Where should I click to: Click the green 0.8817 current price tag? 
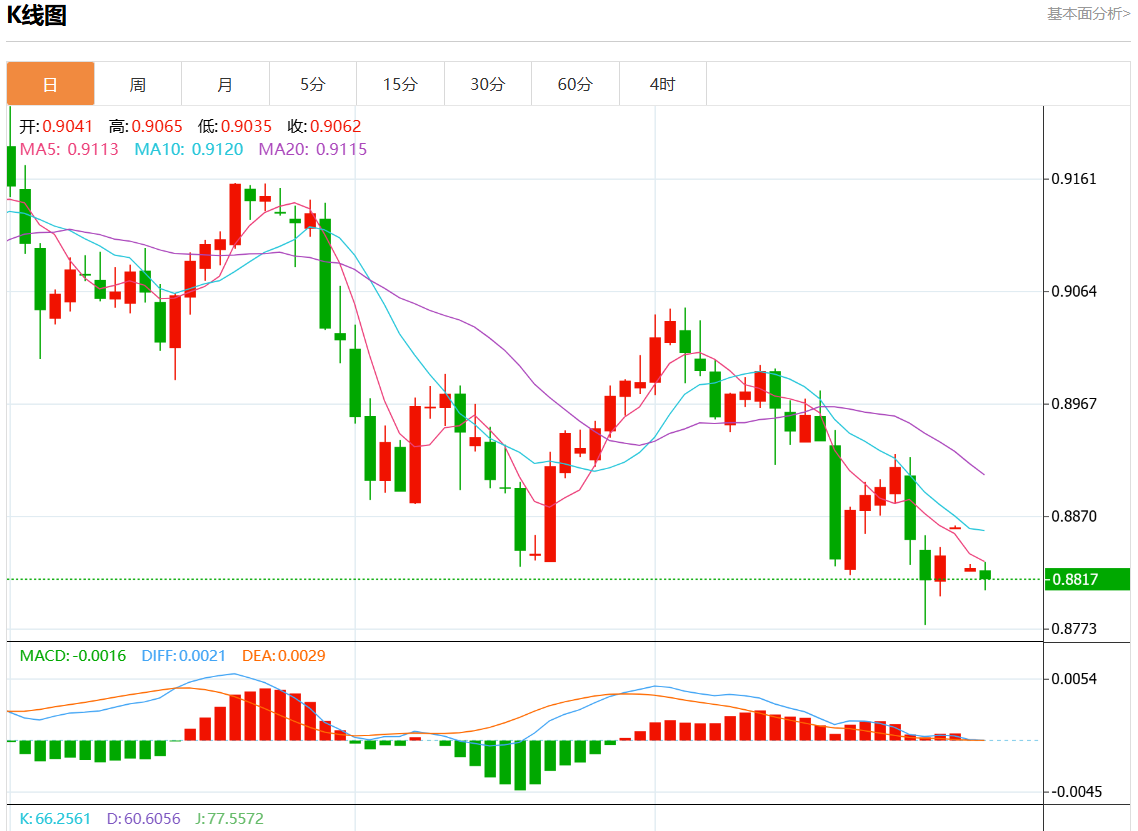point(1087,579)
